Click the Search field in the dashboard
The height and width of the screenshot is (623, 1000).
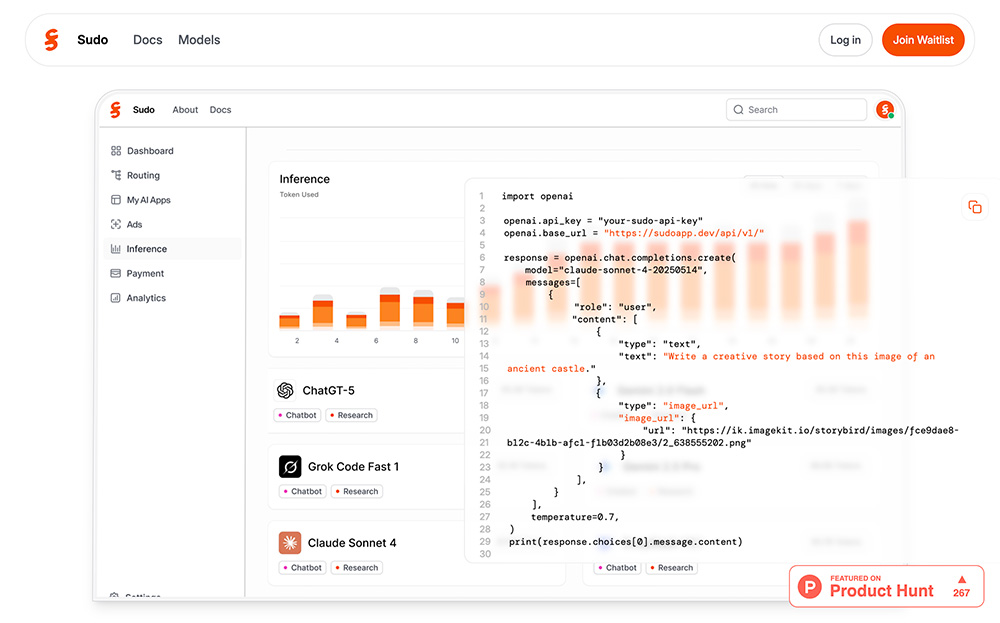[x=796, y=110]
